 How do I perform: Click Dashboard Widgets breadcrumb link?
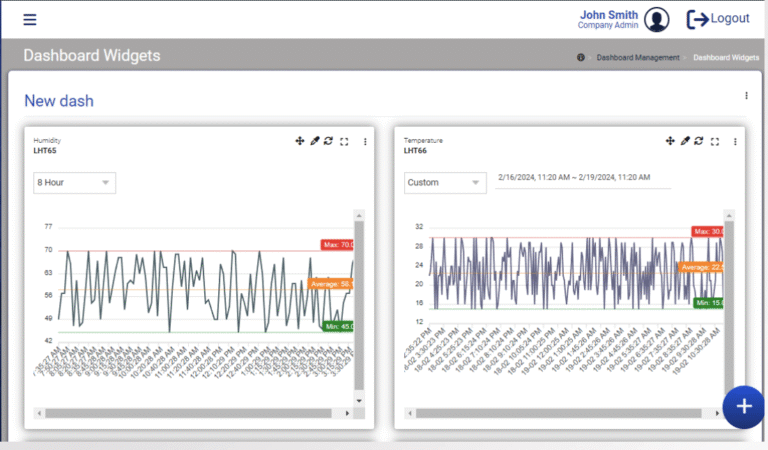(x=726, y=57)
